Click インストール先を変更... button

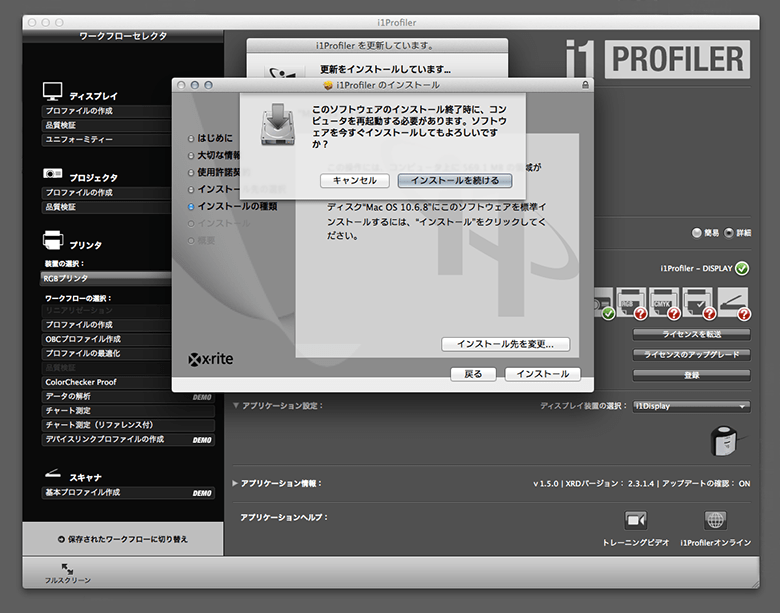coord(505,344)
